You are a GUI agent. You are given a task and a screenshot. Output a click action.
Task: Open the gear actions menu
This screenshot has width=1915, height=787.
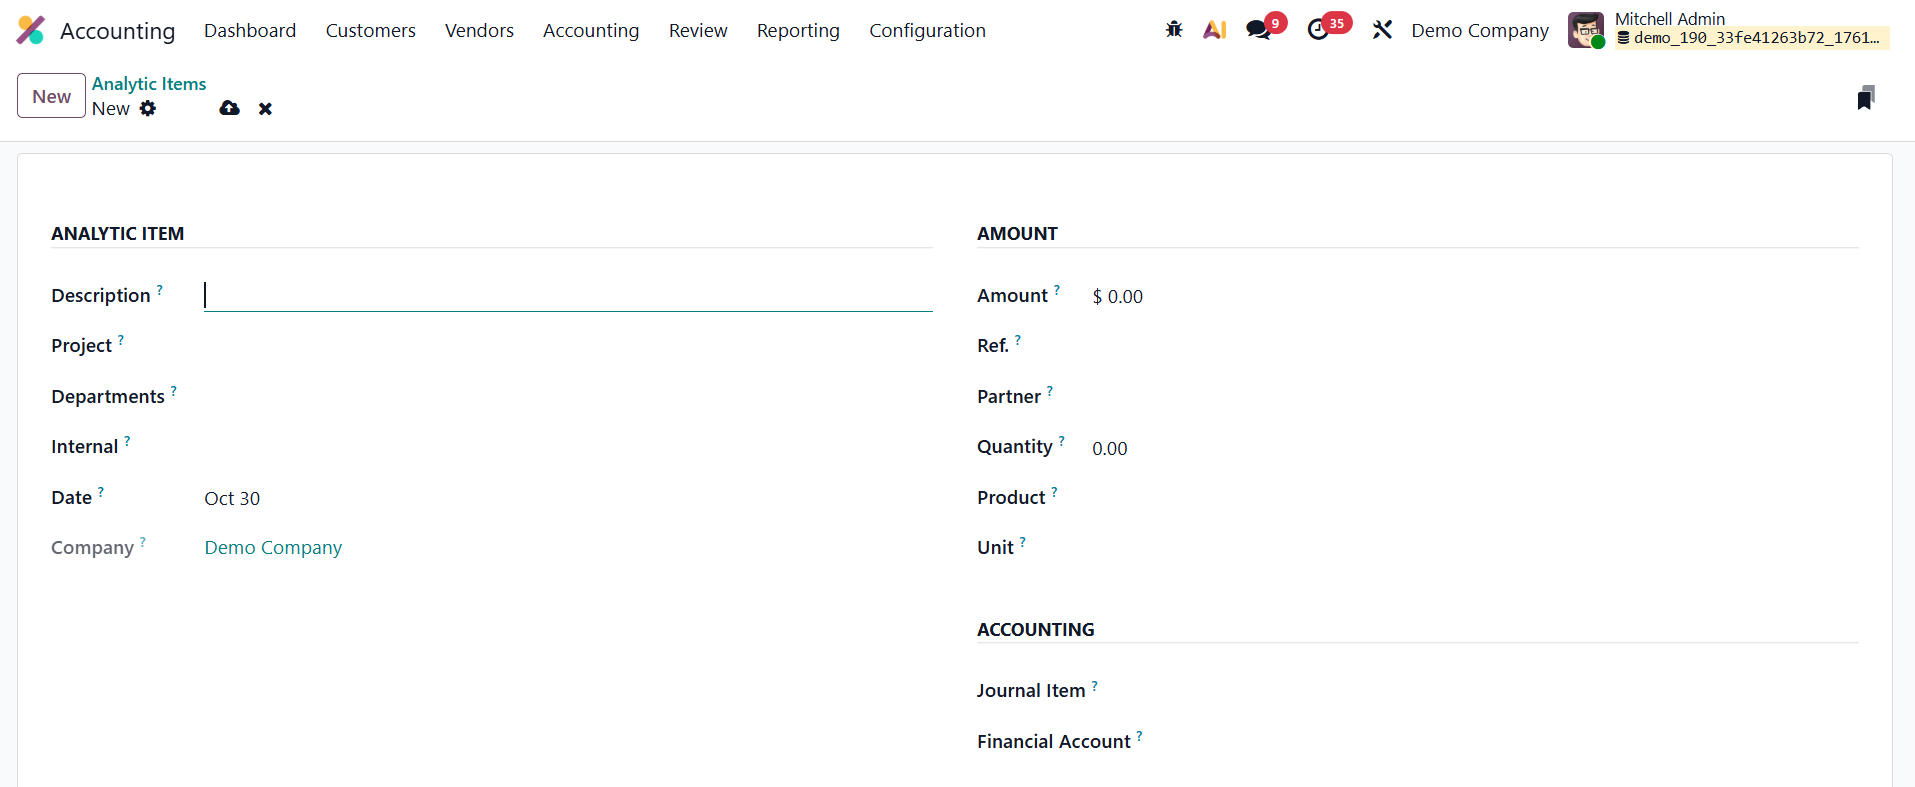click(x=148, y=108)
